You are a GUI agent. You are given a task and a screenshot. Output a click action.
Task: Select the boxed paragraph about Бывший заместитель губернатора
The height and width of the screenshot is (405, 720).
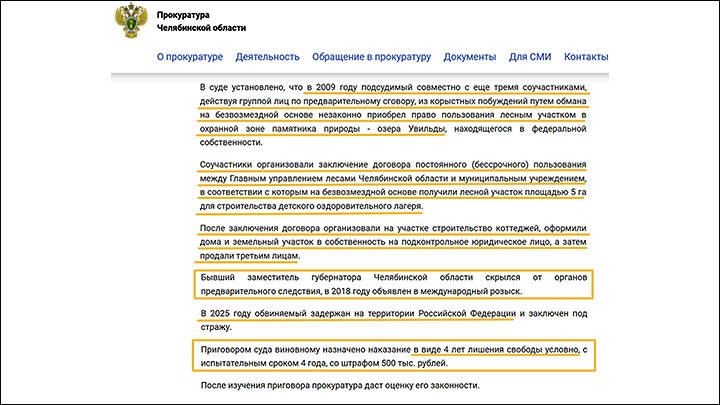tap(392, 284)
